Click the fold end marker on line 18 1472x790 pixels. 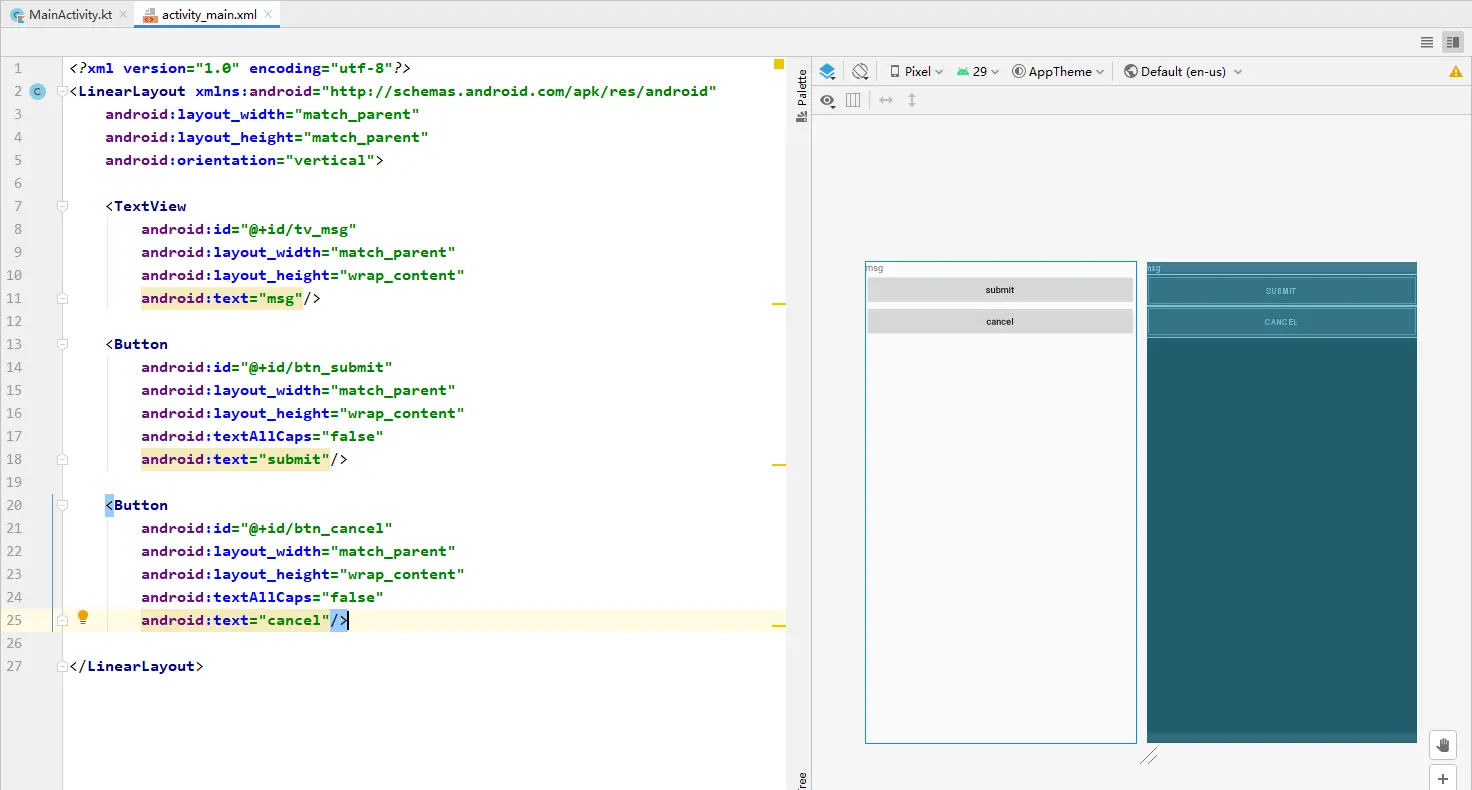click(x=63, y=459)
